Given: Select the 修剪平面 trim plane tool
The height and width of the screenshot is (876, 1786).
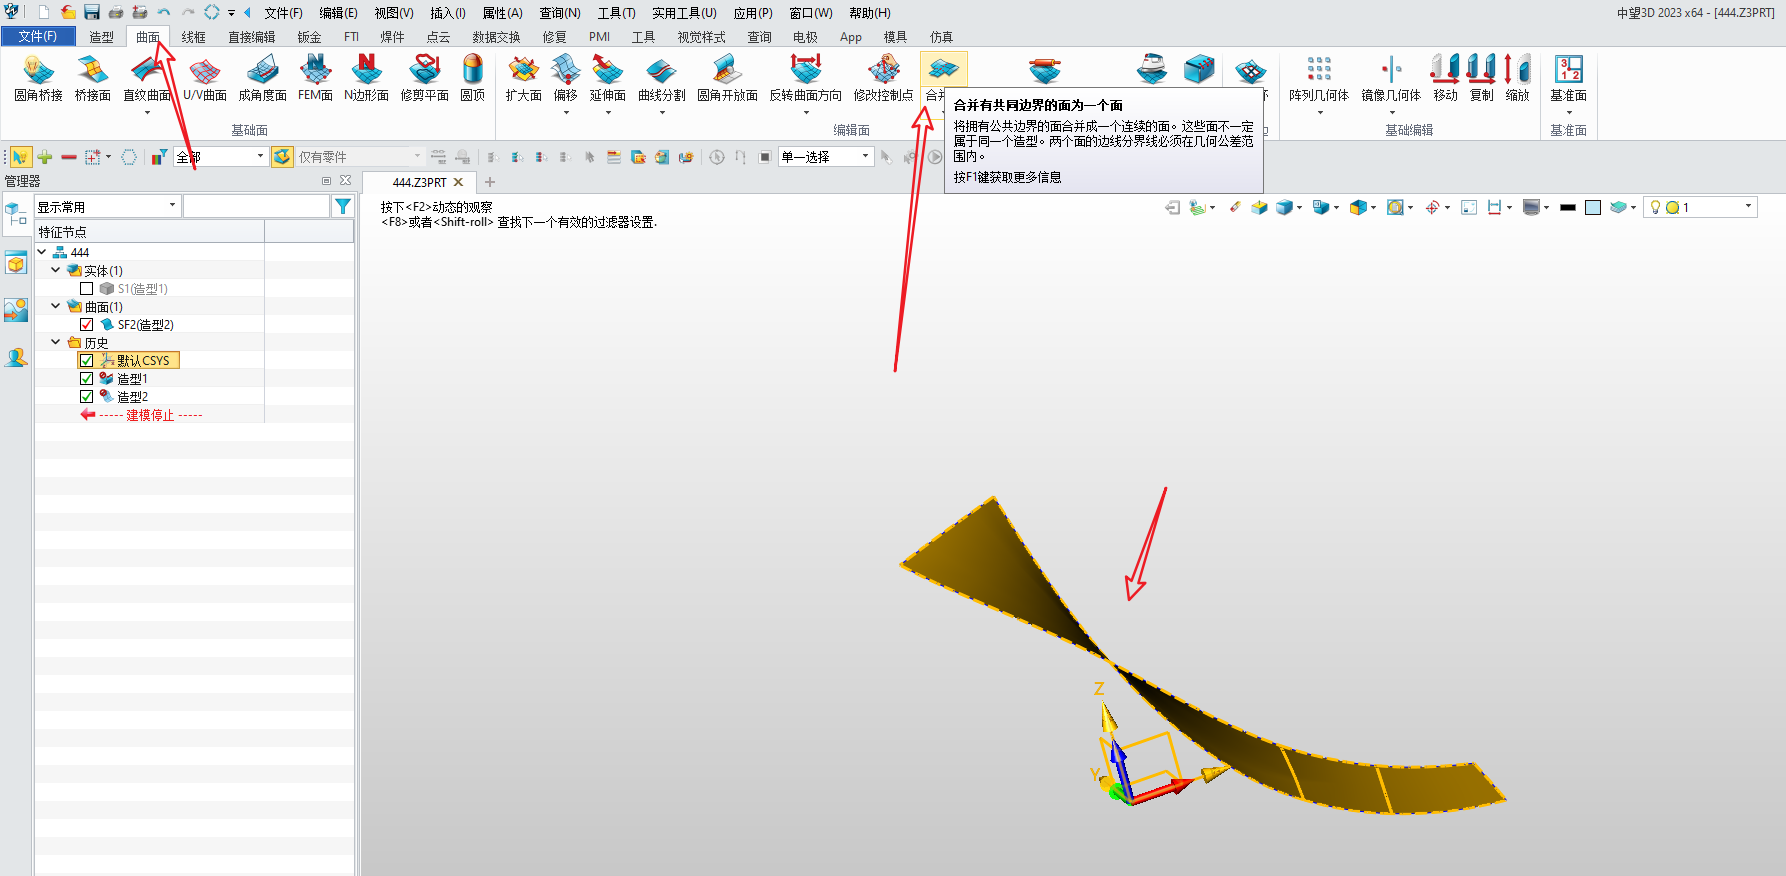Looking at the screenshot, I should tap(425, 78).
